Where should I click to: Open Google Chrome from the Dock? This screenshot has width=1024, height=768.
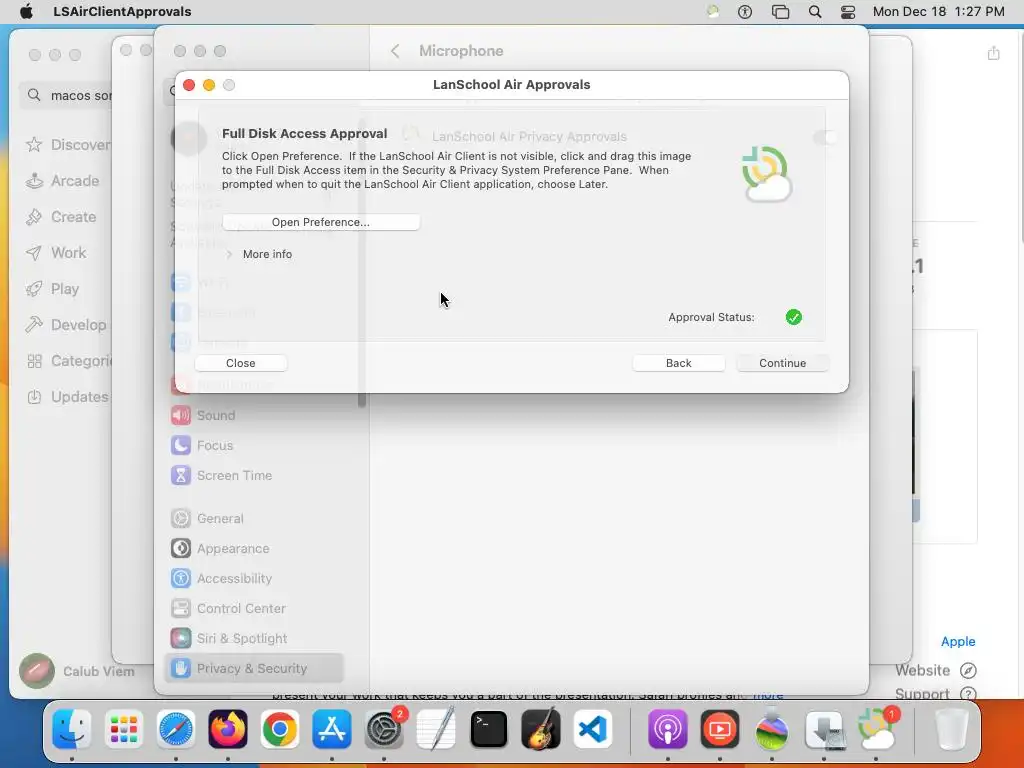click(280, 729)
